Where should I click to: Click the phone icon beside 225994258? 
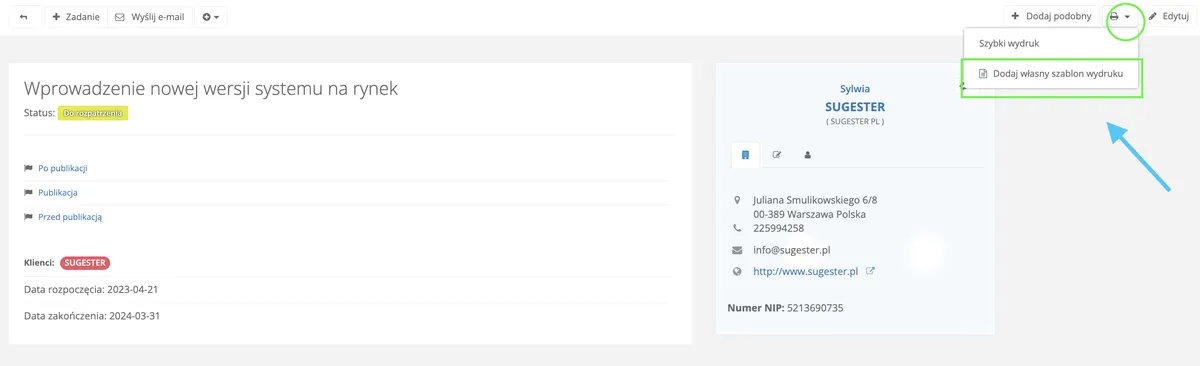(737, 228)
